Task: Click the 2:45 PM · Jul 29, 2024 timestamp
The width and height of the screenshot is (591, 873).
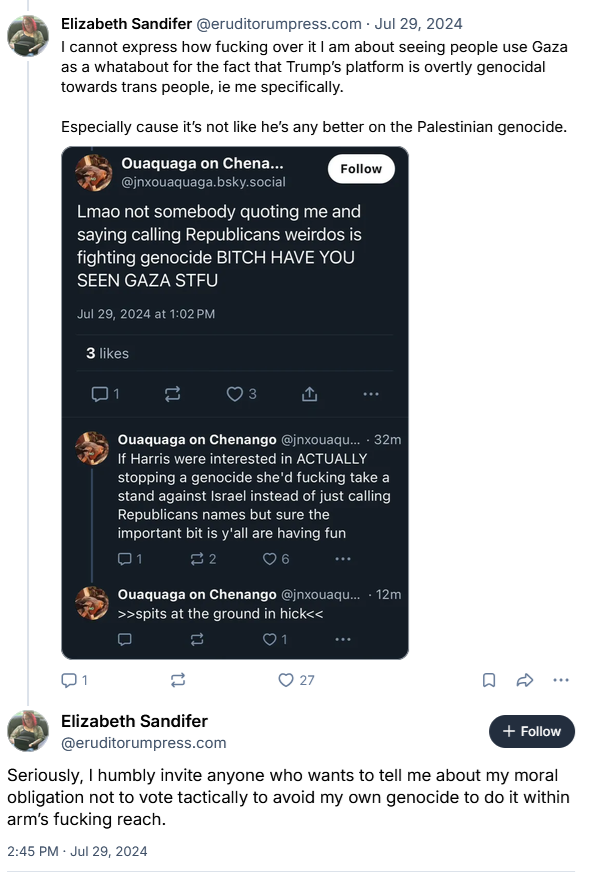Action: click(77, 851)
